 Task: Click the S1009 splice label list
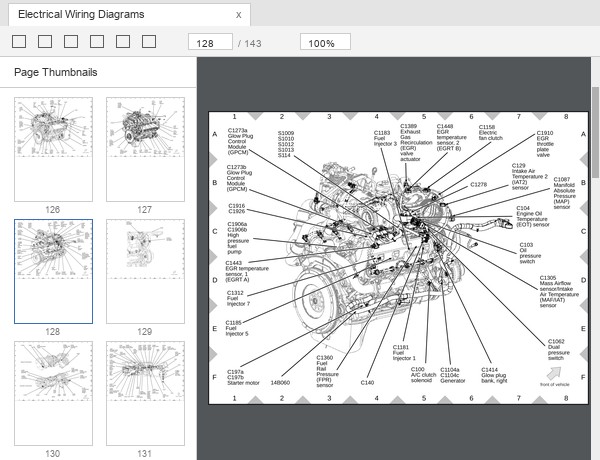click(x=286, y=144)
